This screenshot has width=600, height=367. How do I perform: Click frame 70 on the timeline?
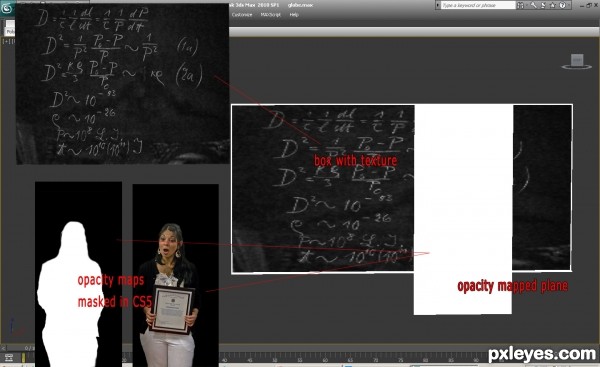click(x=375, y=359)
